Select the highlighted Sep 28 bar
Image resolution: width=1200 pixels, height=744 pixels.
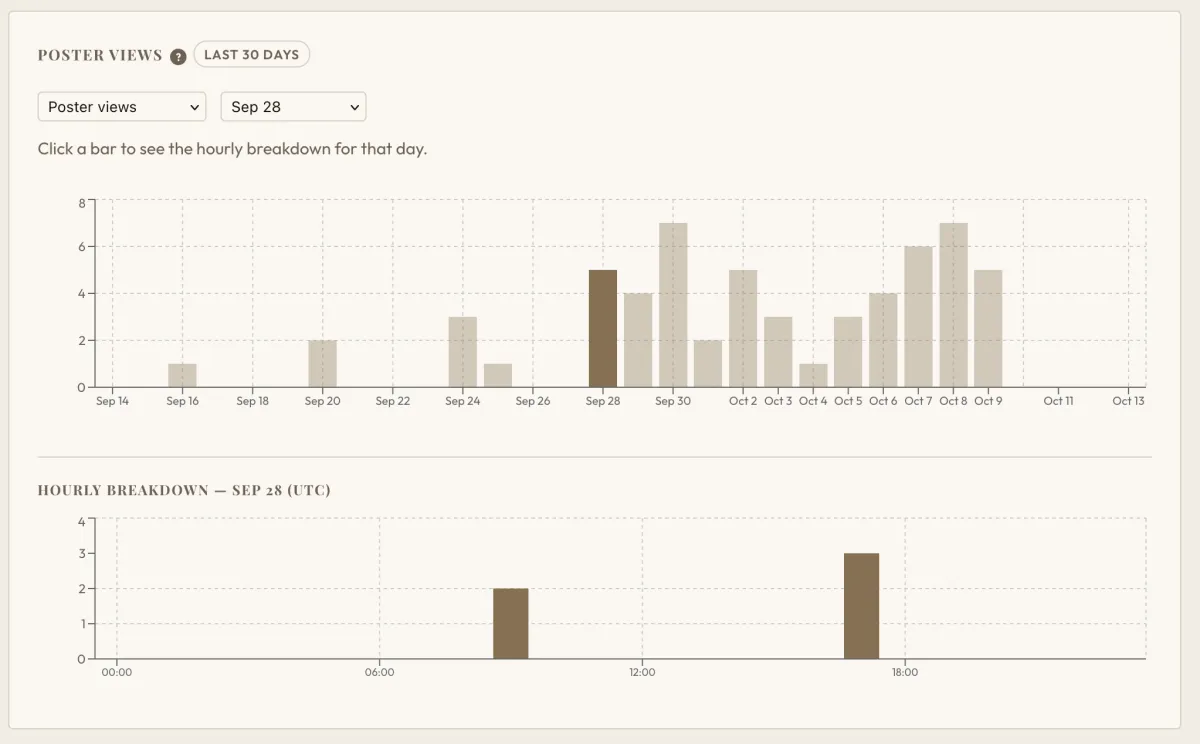(x=603, y=328)
